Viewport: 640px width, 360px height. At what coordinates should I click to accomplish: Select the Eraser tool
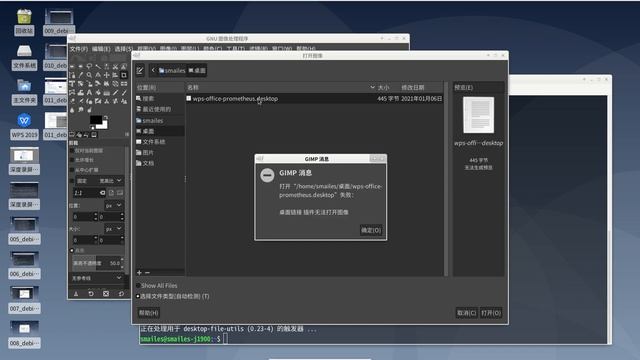72,101
